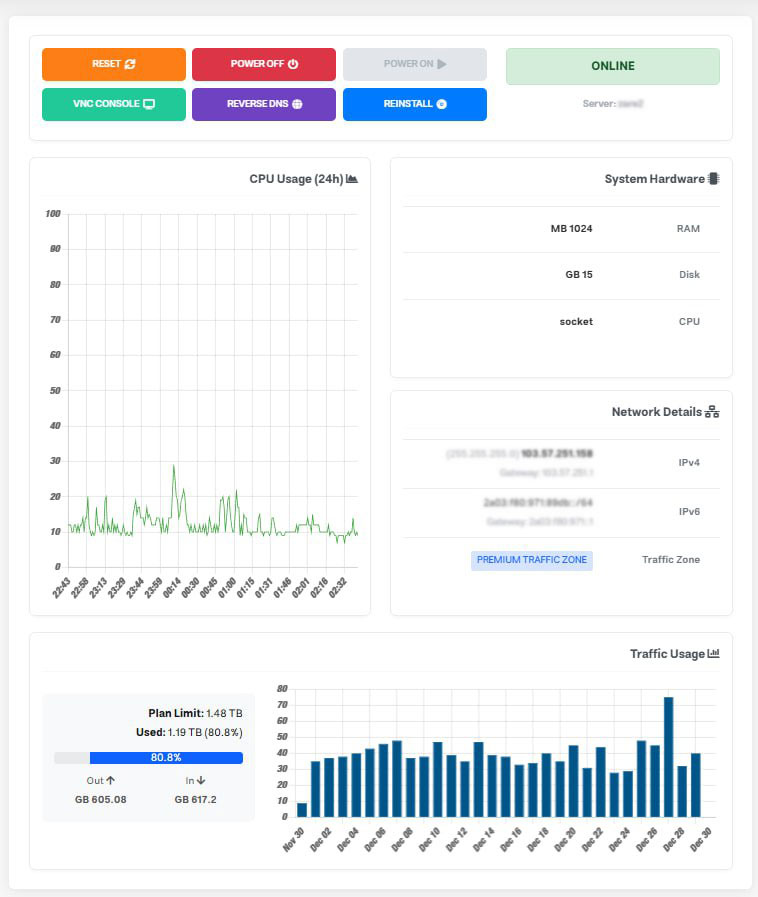The height and width of the screenshot is (897, 758).
Task: Click the bar chart icon beside Traffic Usage
Action: pos(713,654)
